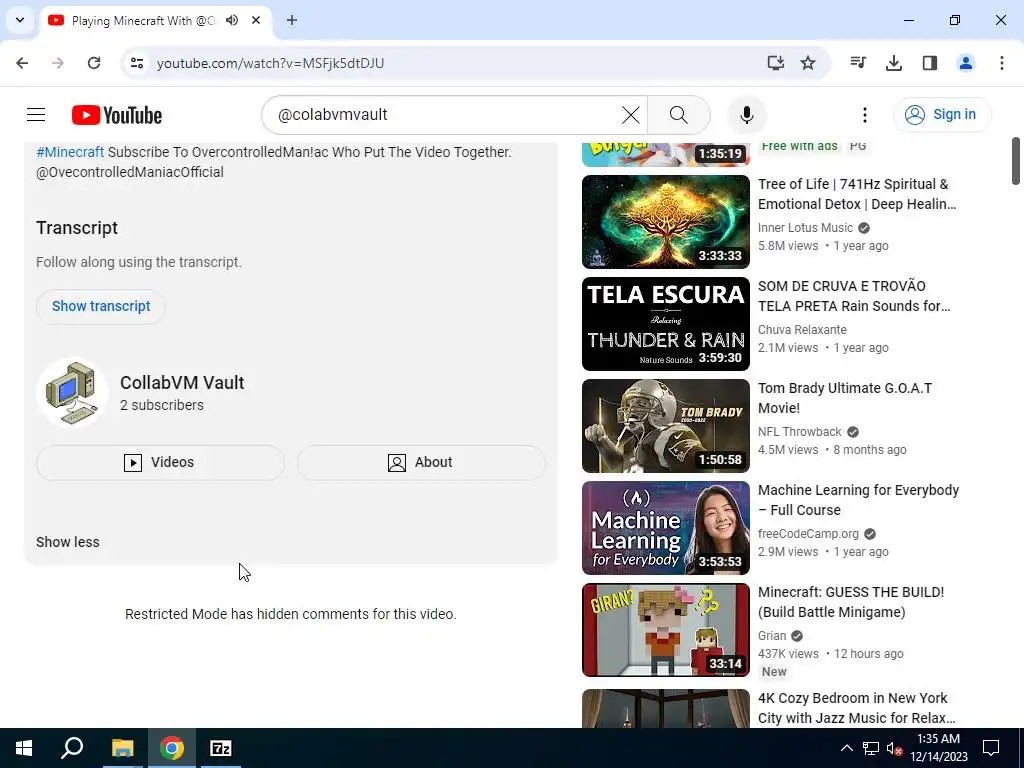Clear the search query with X
The height and width of the screenshot is (768, 1024).
(631, 115)
